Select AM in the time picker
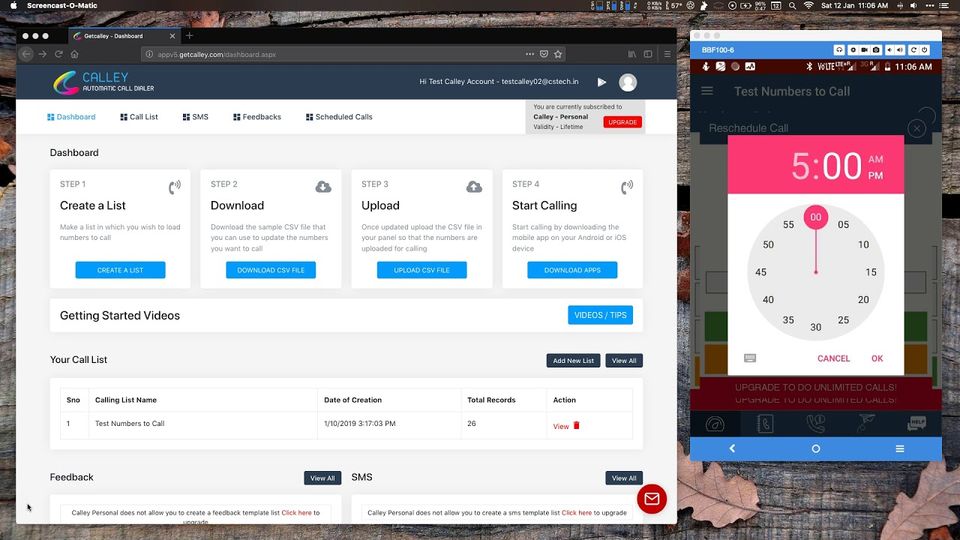 [876, 159]
